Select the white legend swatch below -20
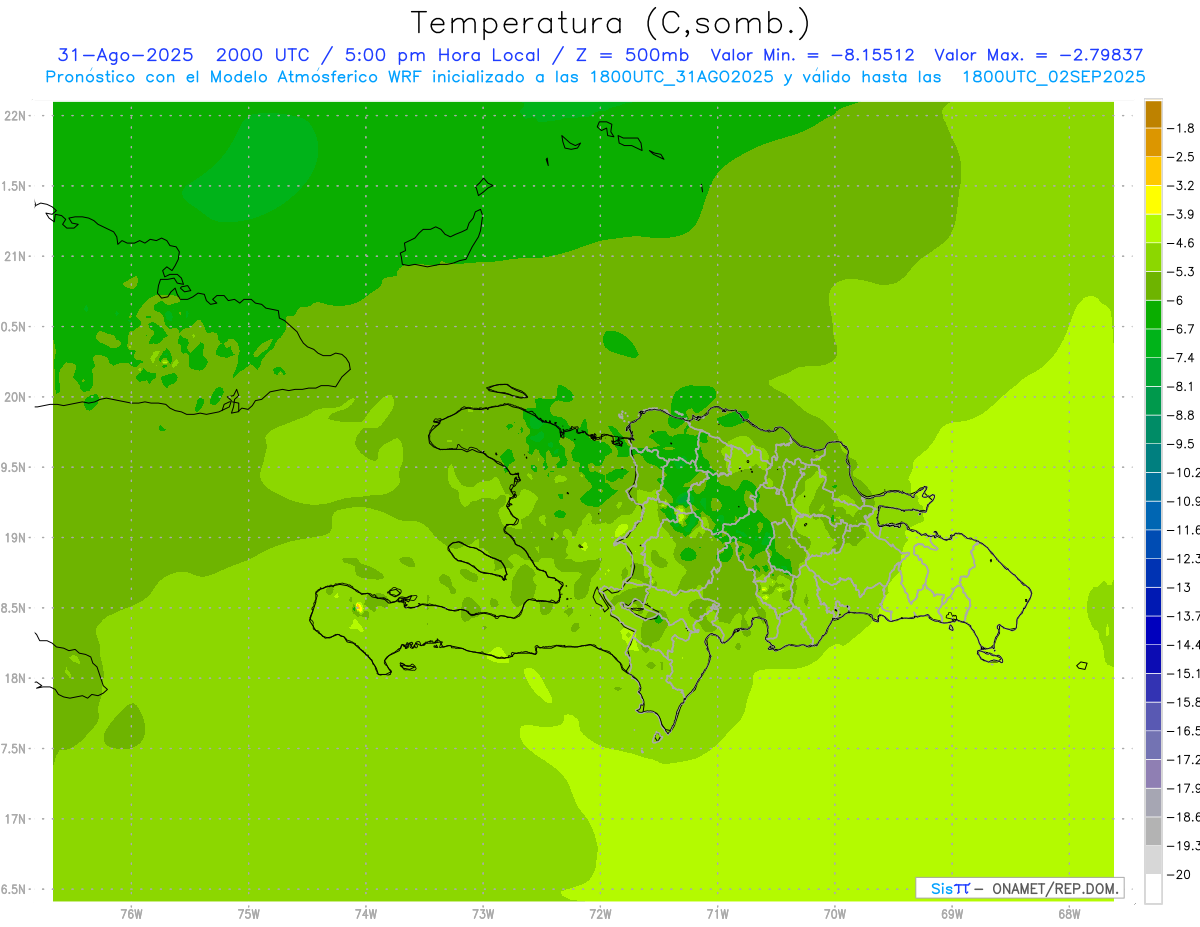This screenshot has width=1200, height=927. click(x=1153, y=888)
